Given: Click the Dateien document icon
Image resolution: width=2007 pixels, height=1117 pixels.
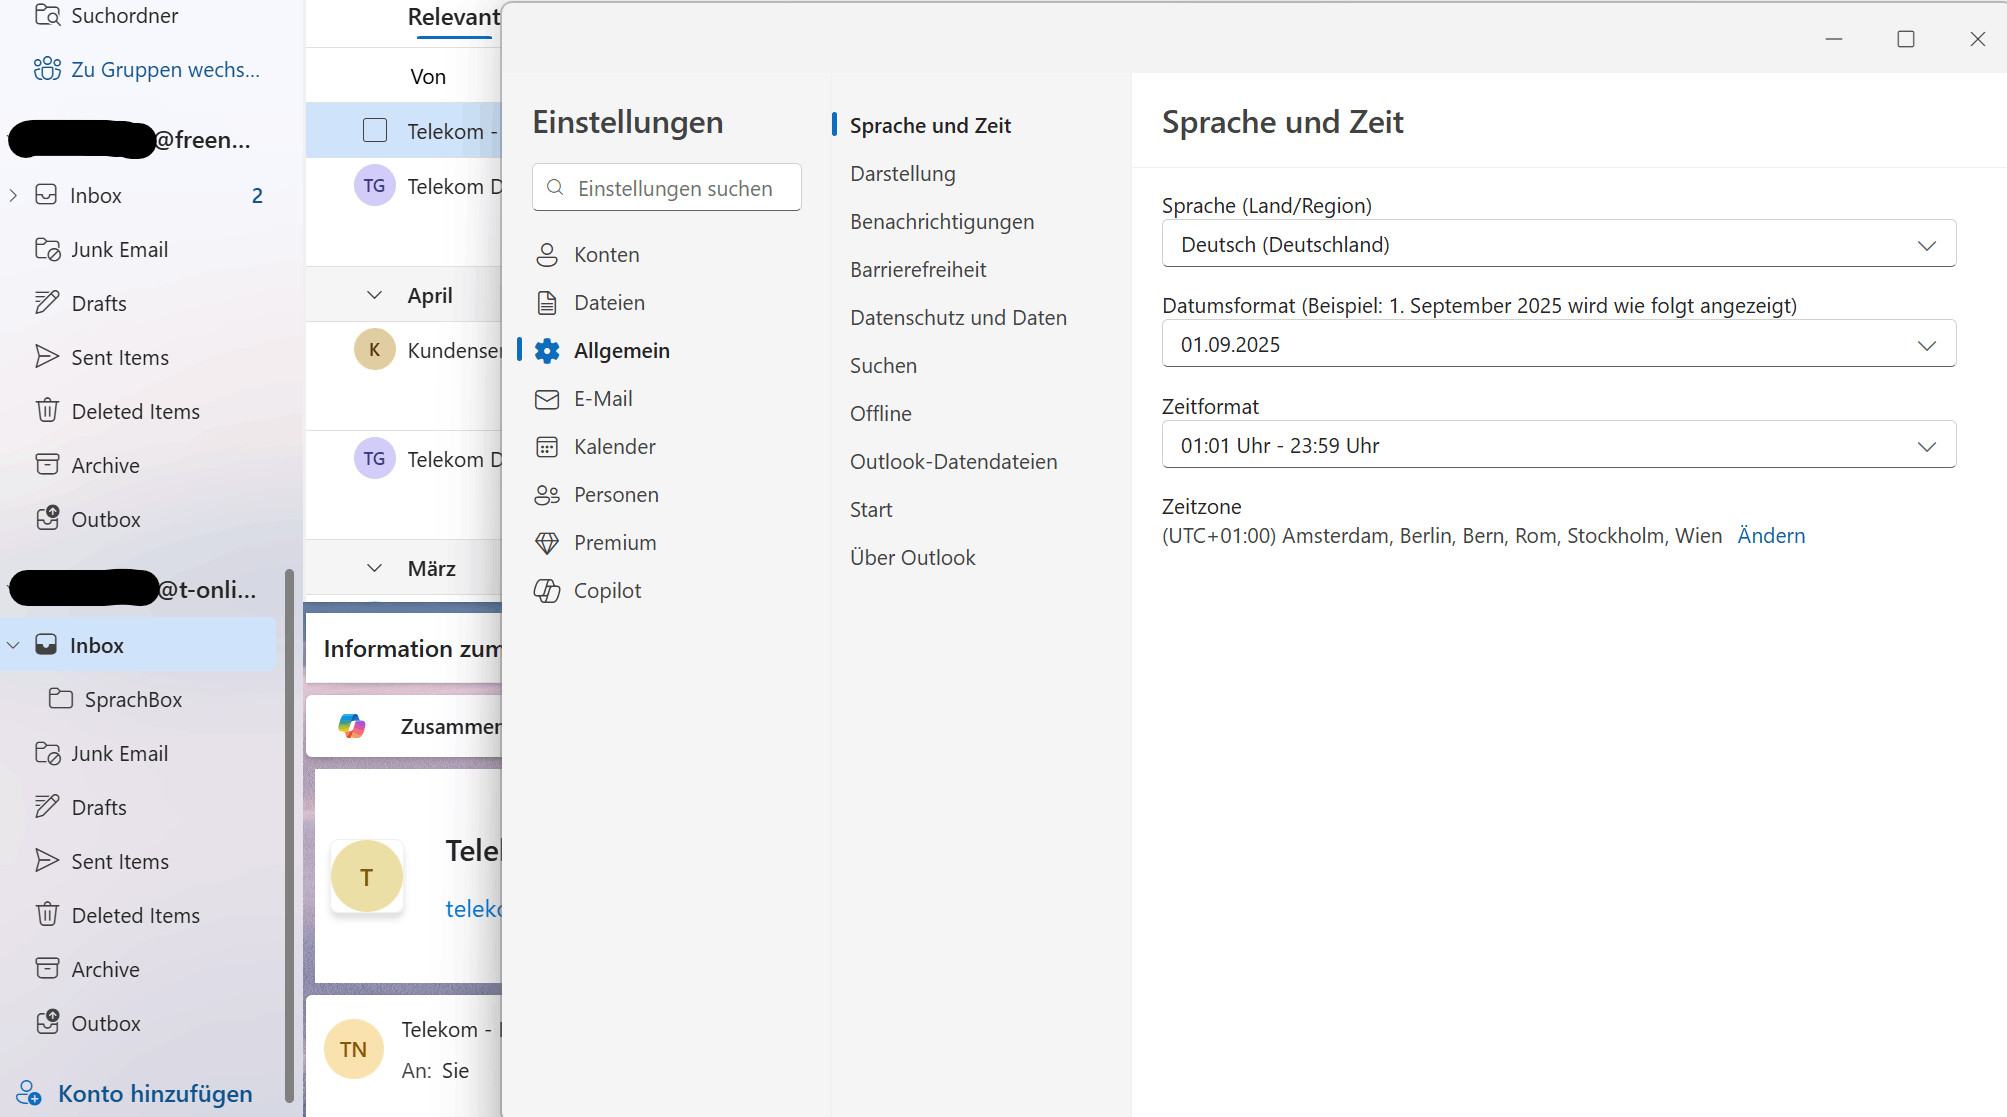Looking at the screenshot, I should 547,303.
